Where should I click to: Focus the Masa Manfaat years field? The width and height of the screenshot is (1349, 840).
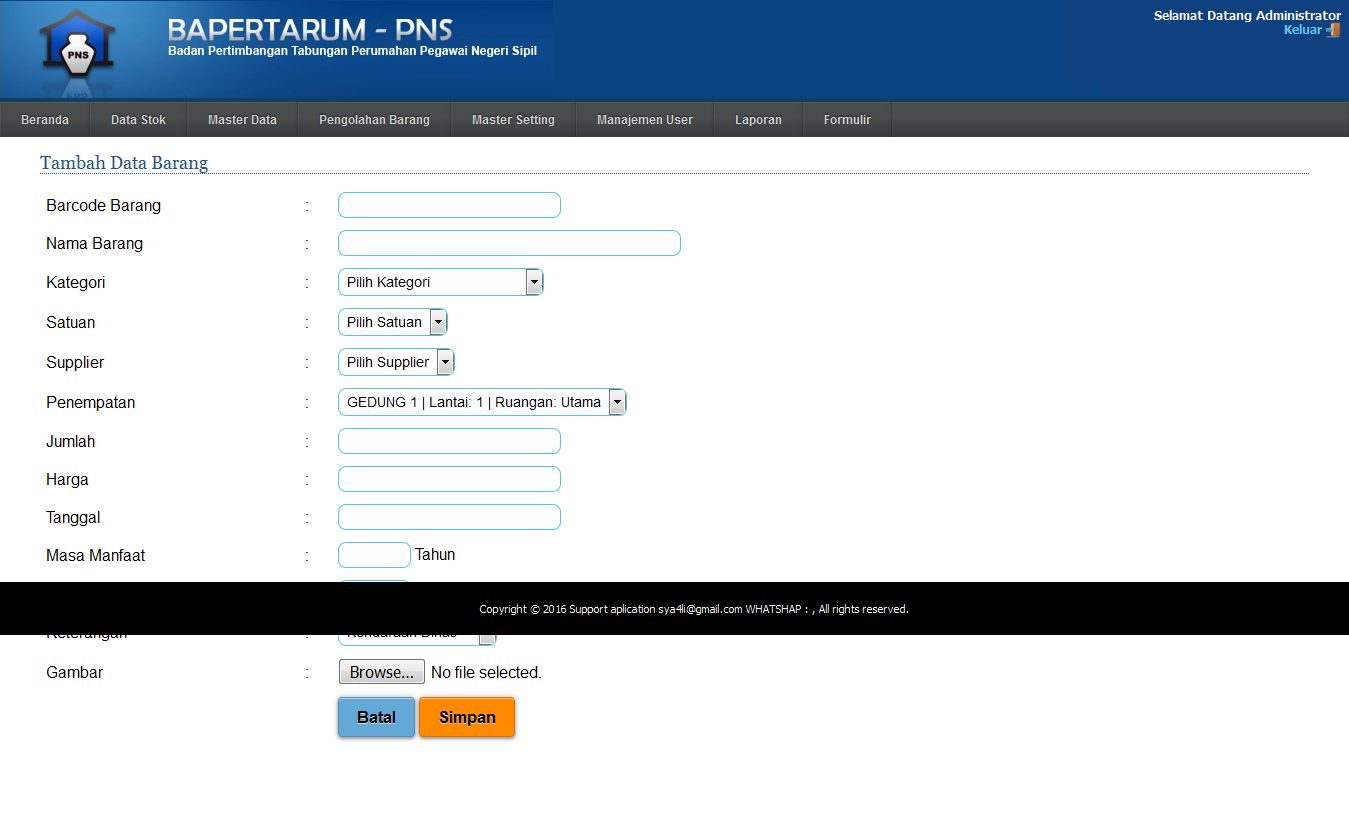click(x=374, y=555)
